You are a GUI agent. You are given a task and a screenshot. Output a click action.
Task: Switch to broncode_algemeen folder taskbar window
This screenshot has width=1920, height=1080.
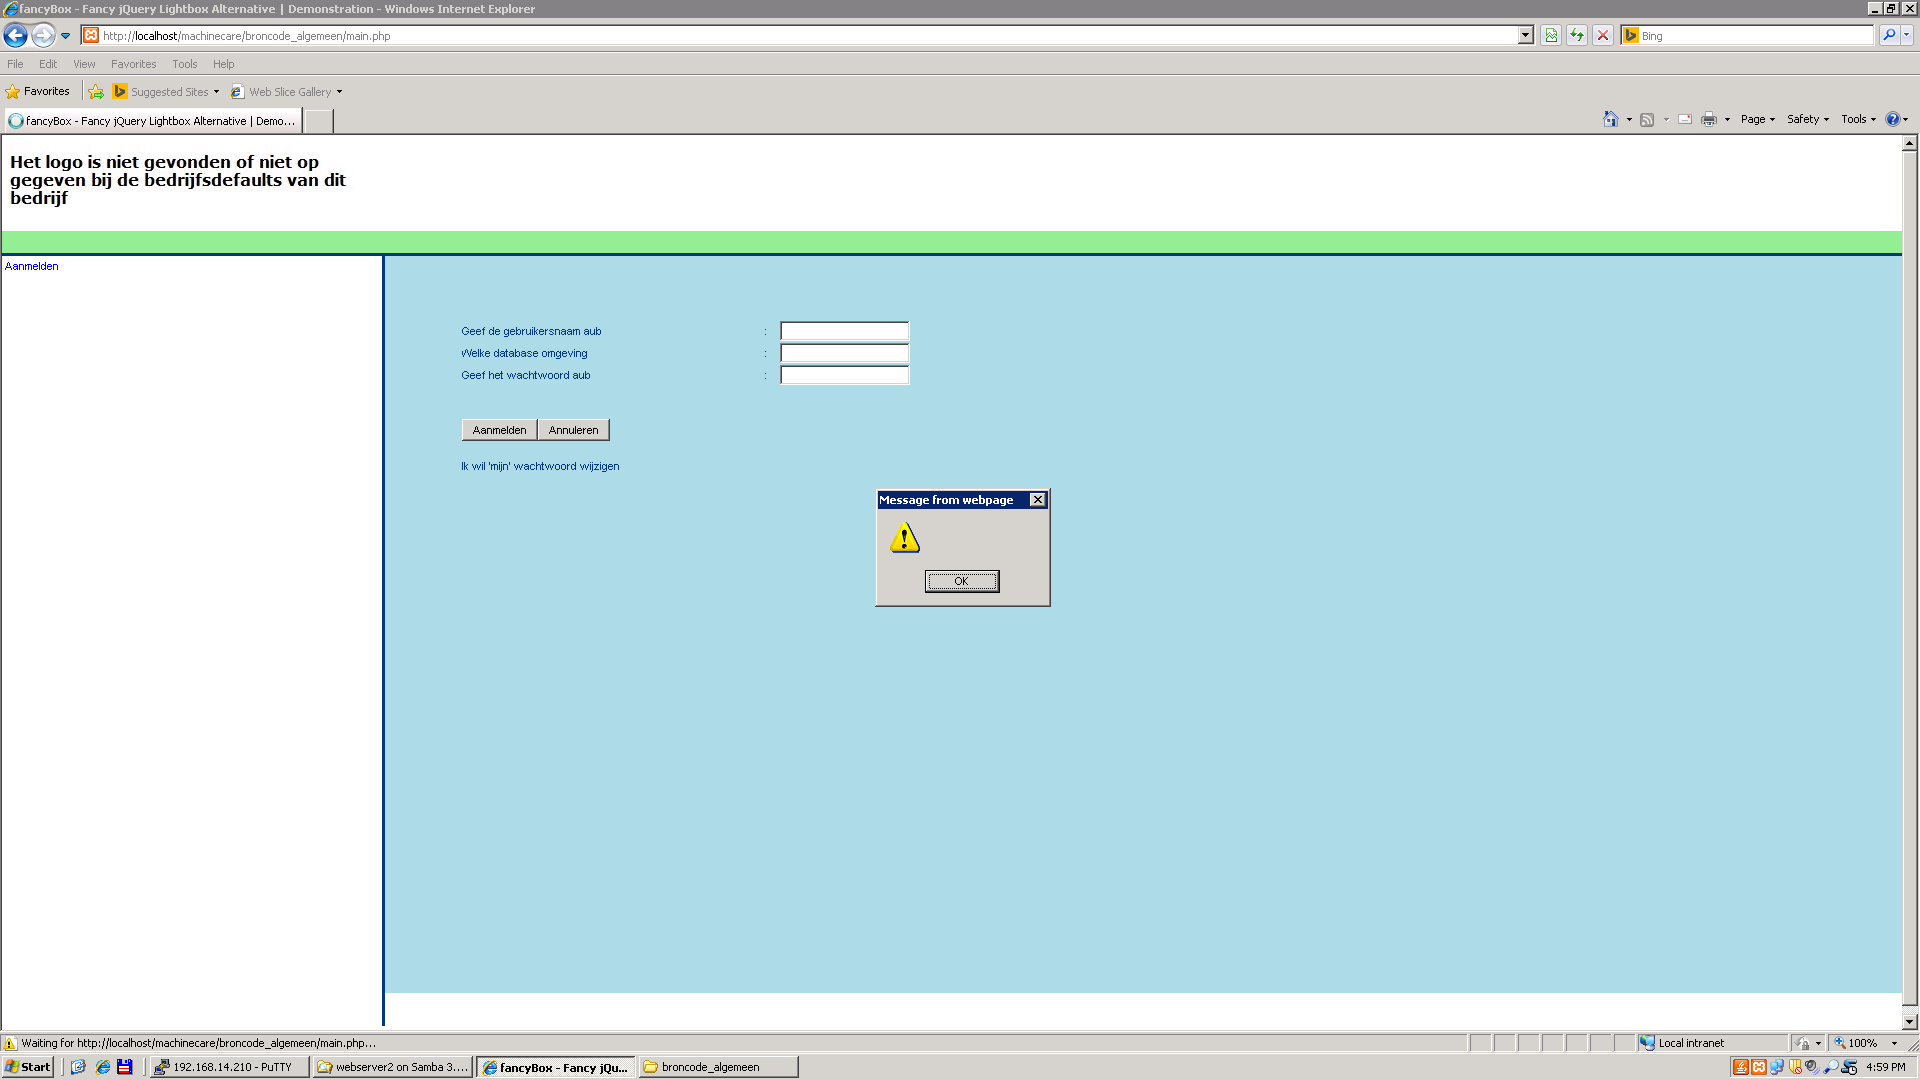click(718, 1067)
